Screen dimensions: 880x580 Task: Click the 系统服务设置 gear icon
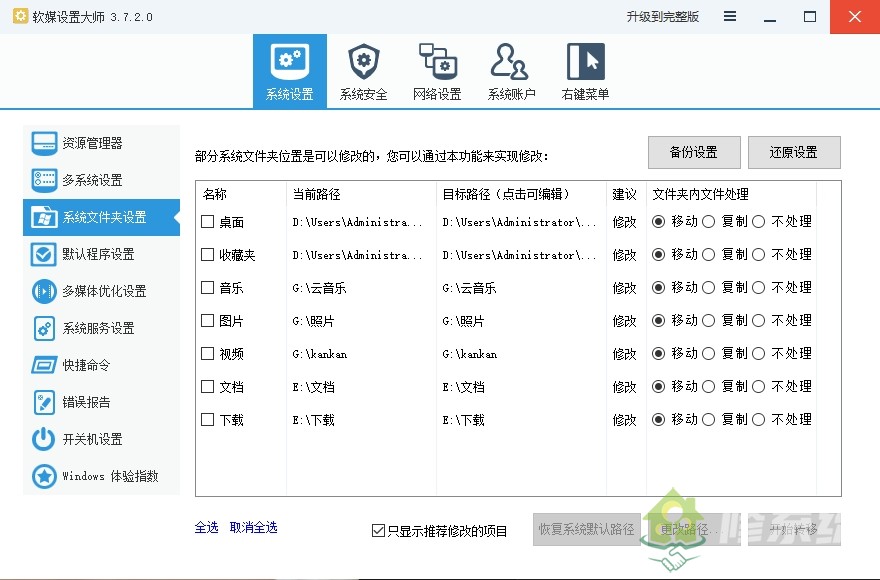(x=44, y=328)
